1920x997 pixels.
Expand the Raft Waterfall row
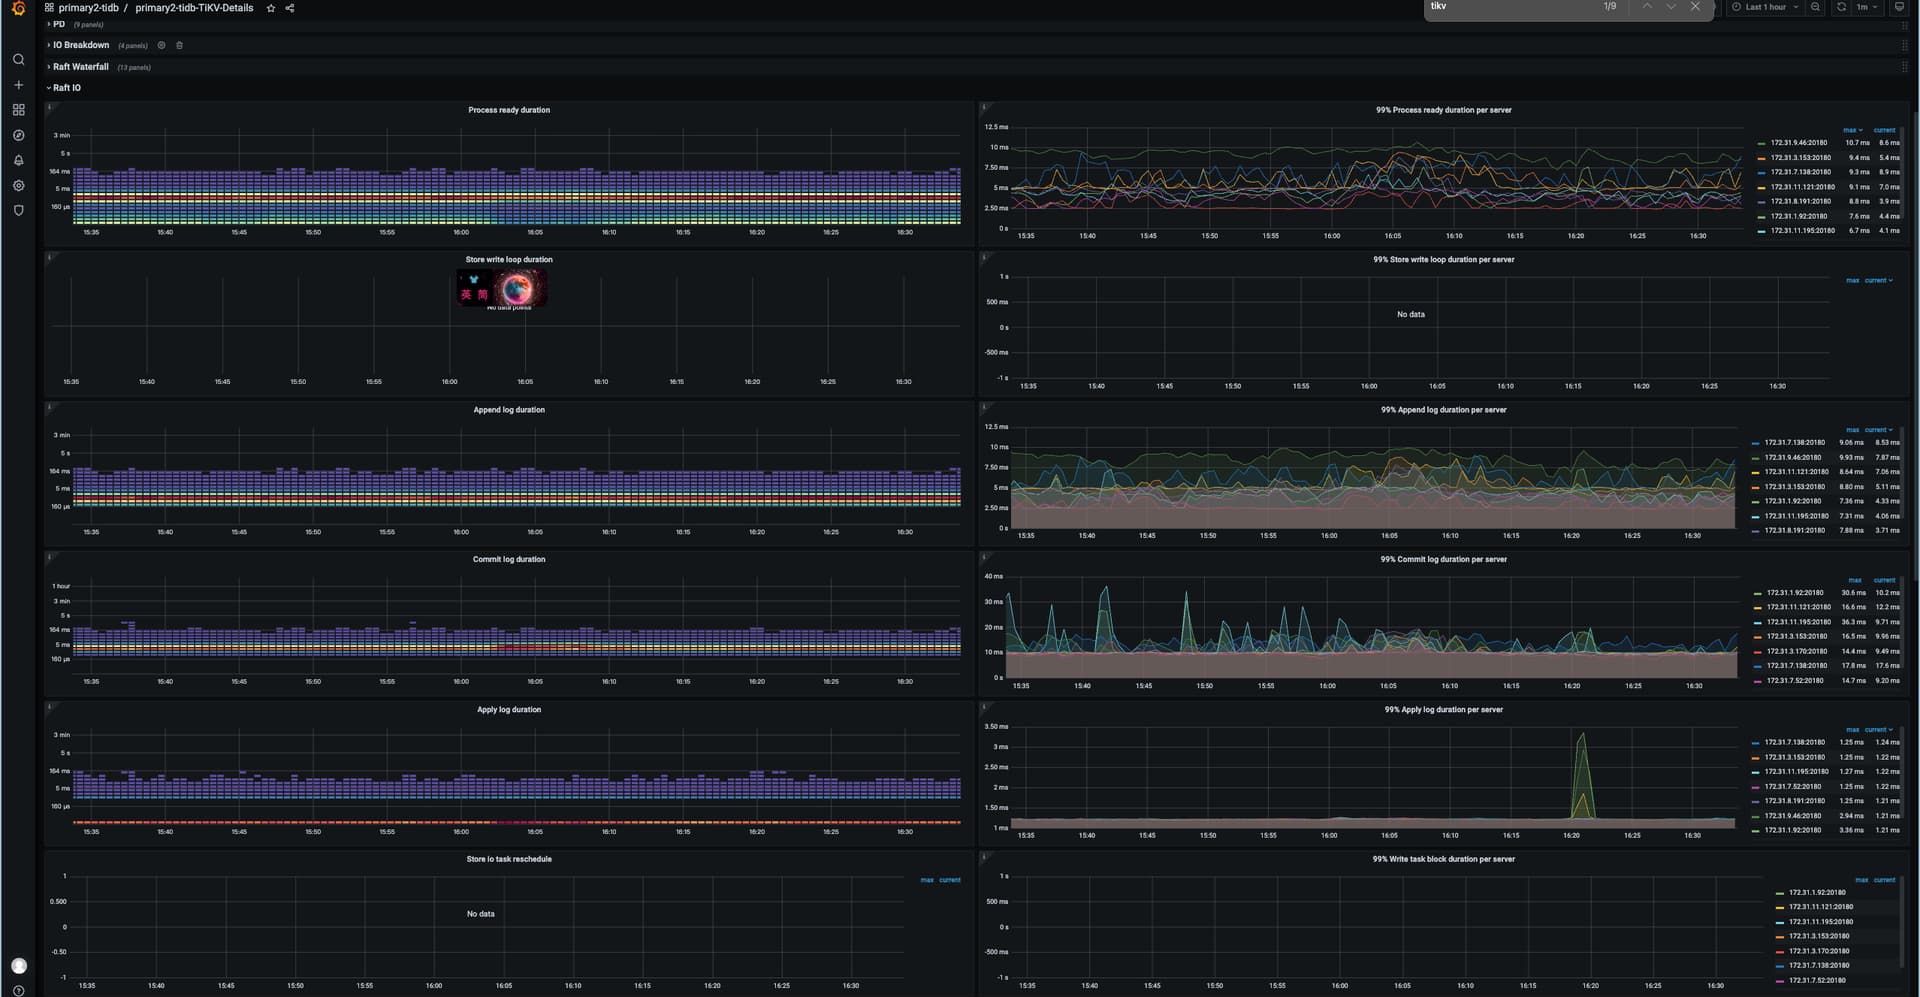(x=80, y=67)
